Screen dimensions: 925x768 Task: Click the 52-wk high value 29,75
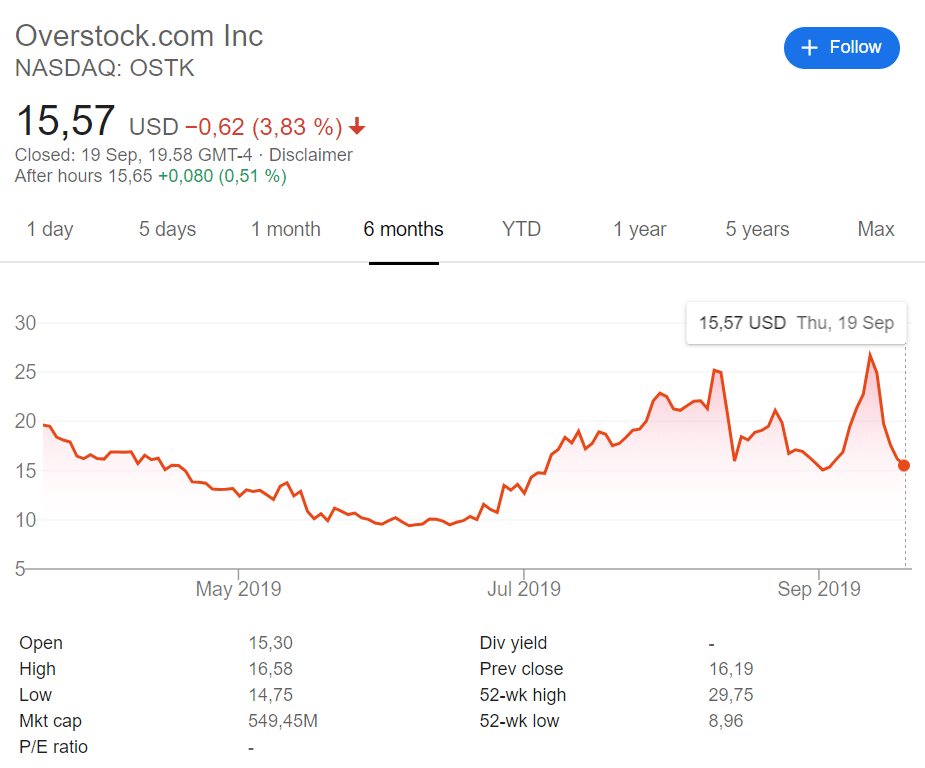pyautogui.click(x=731, y=695)
